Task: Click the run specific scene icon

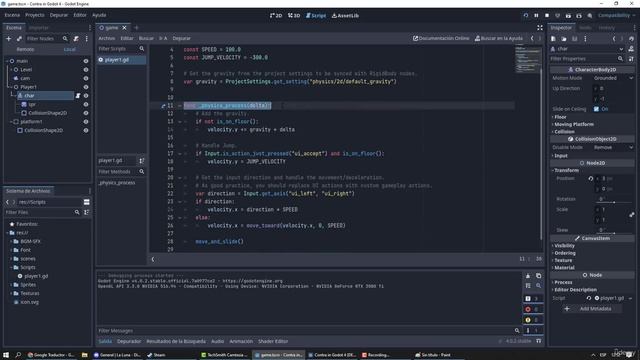Action: click(x=579, y=16)
